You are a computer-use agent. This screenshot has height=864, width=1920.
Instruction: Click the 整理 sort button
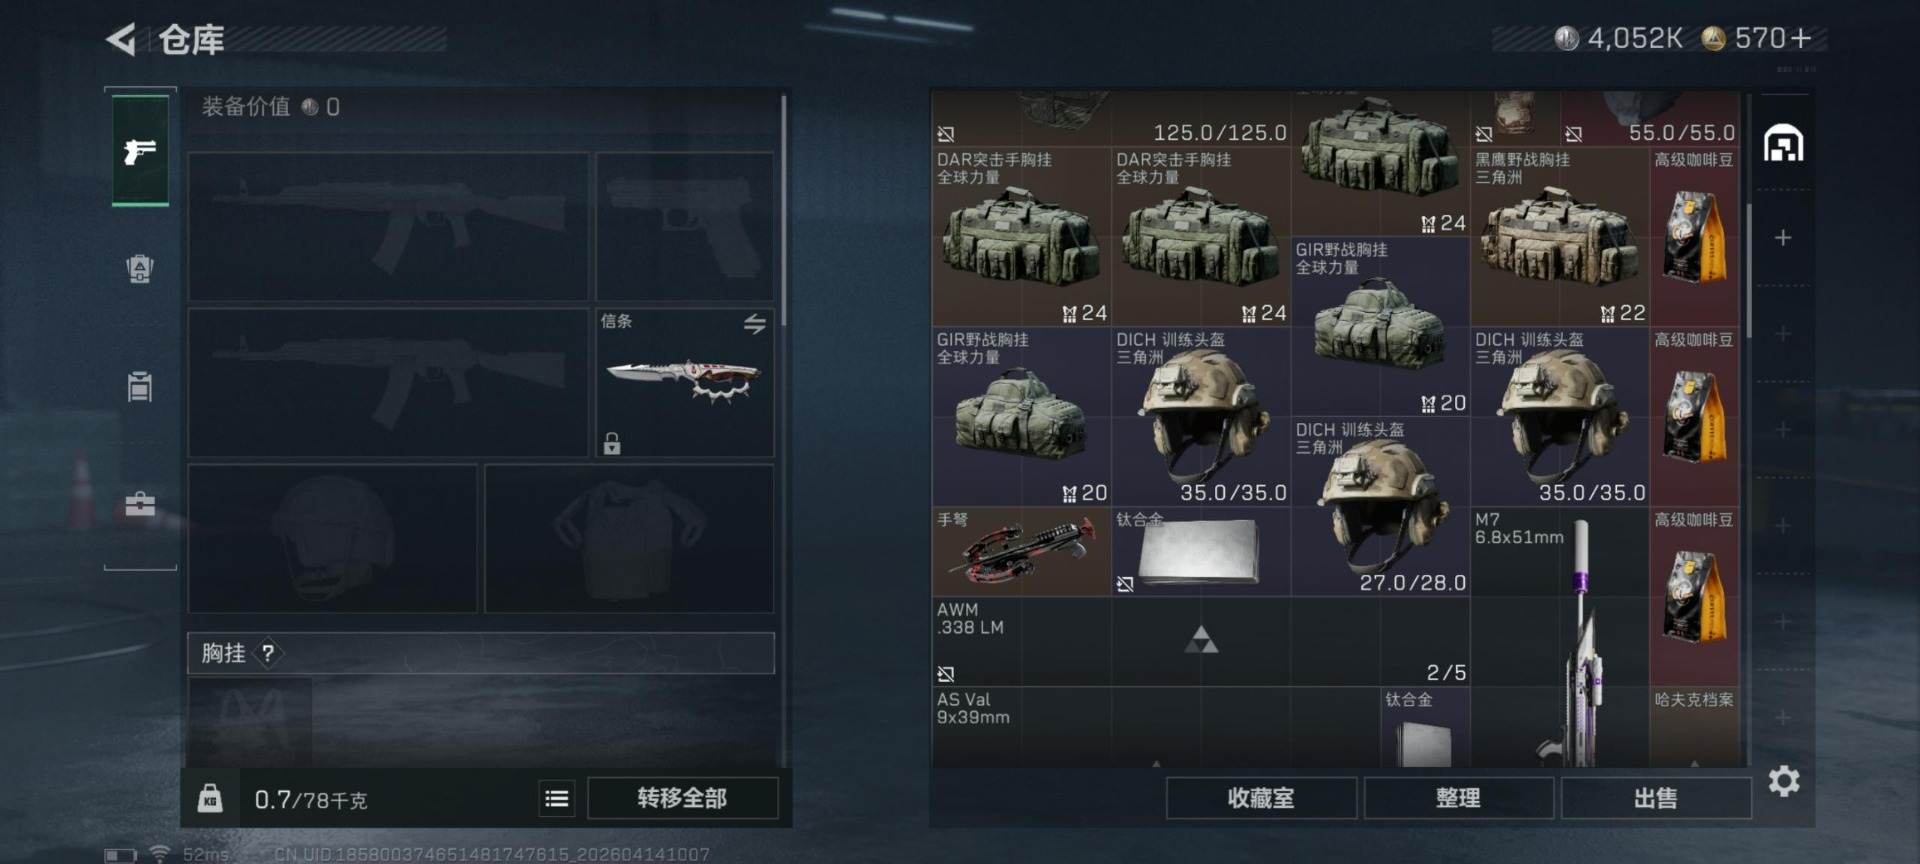(x=1458, y=798)
